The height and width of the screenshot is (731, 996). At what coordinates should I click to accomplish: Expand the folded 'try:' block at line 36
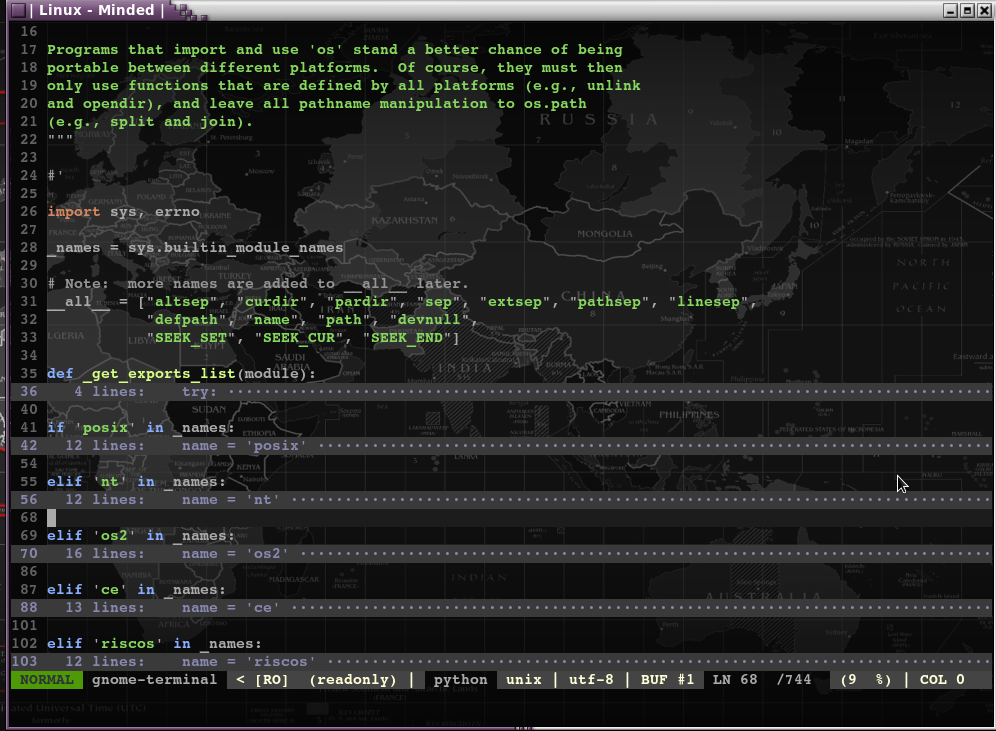502,391
